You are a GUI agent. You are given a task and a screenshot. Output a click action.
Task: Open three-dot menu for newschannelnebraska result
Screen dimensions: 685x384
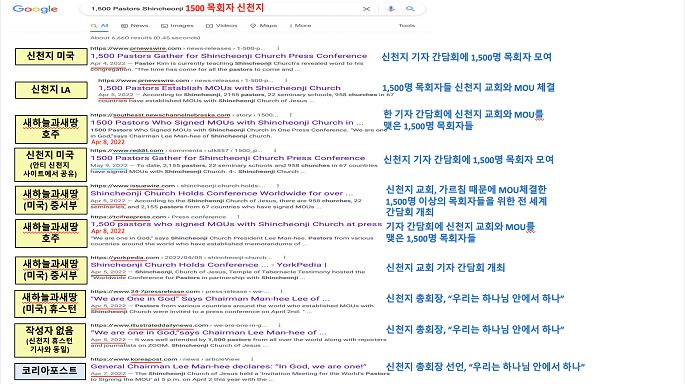pyautogui.click(x=291, y=115)
